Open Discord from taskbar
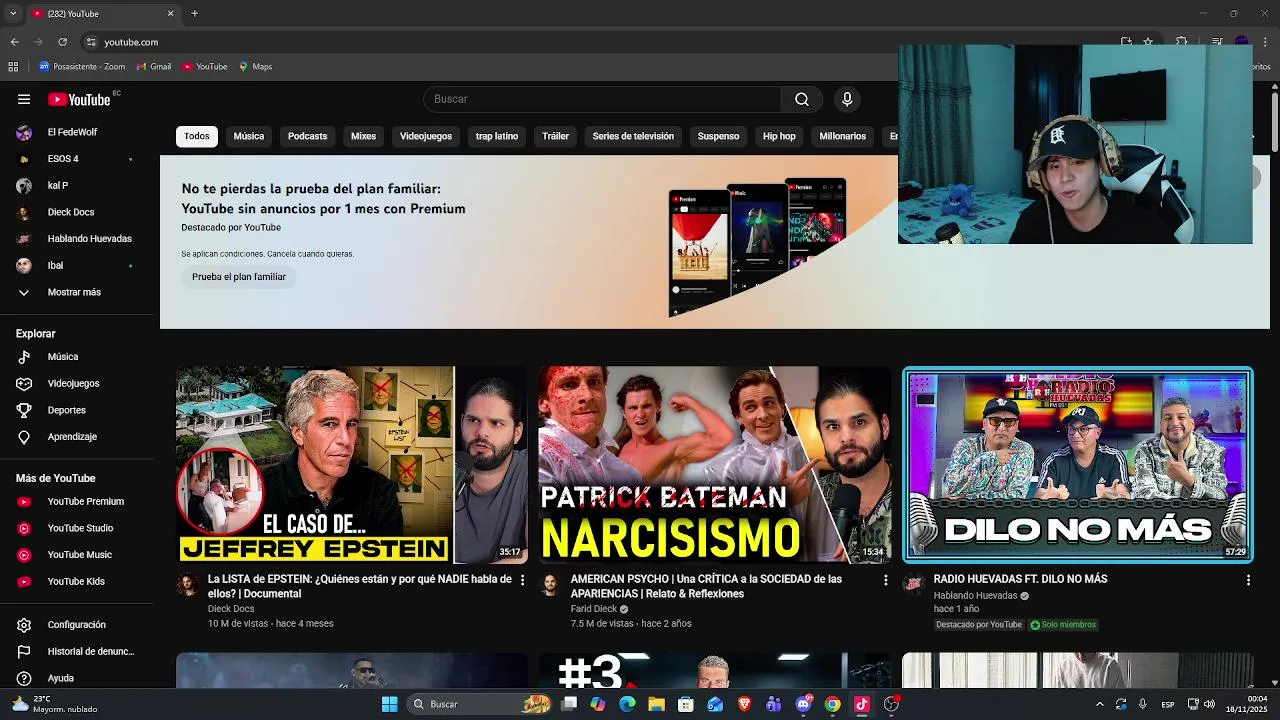1280x720 pixels. pos(803,704)
